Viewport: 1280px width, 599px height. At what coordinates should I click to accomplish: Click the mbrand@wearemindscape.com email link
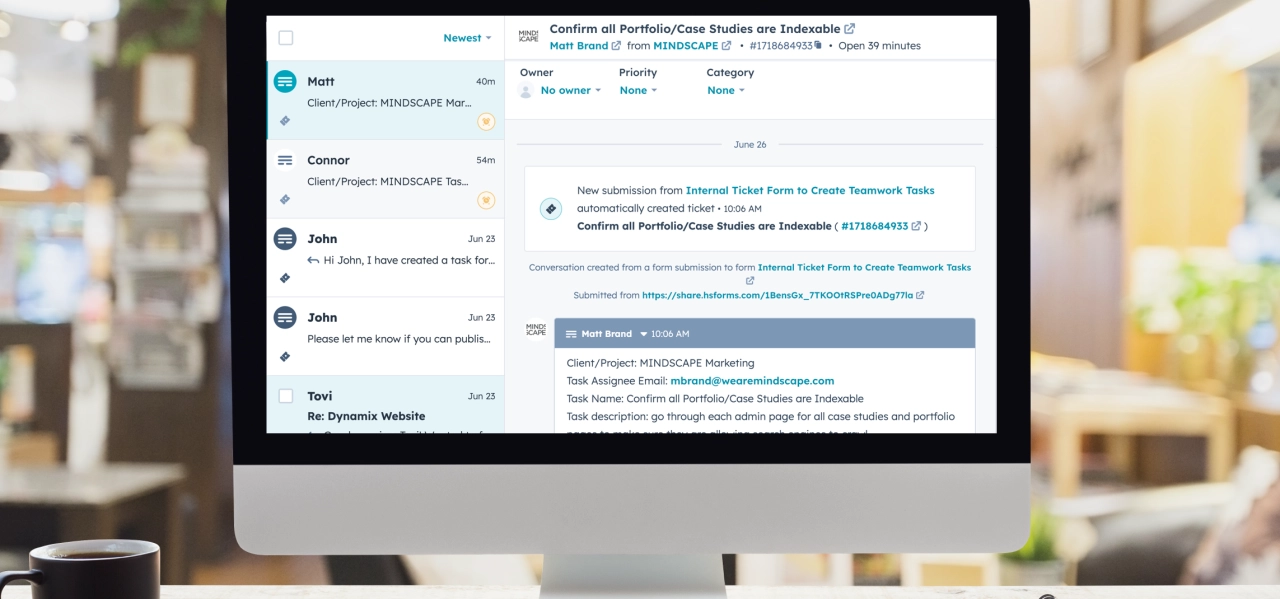point(752,381)
